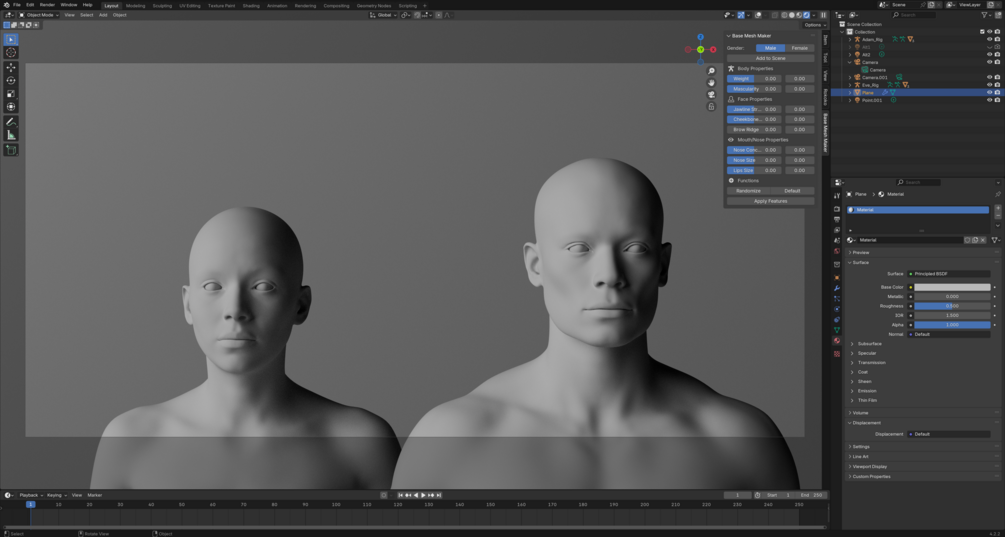
Task: Select the Add Cube tool
Action: pyautogui.click(x=11, y=150)
